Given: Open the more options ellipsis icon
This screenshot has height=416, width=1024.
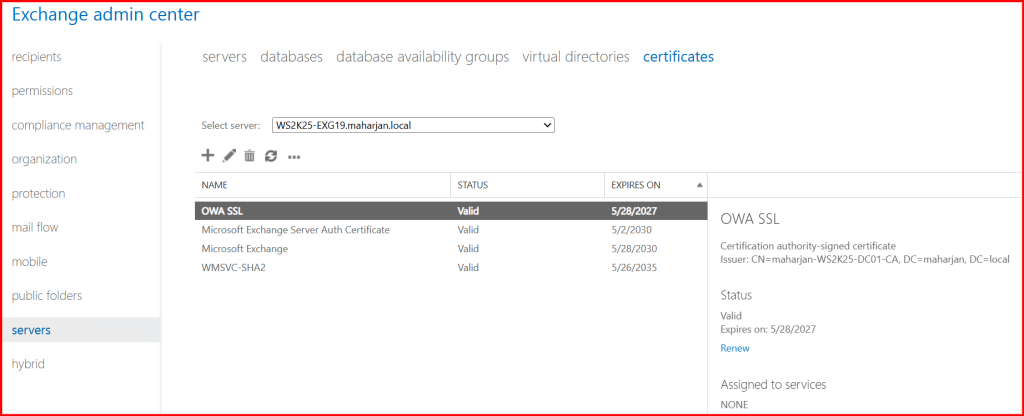Looking at the screenshot, I should point(294,157).
